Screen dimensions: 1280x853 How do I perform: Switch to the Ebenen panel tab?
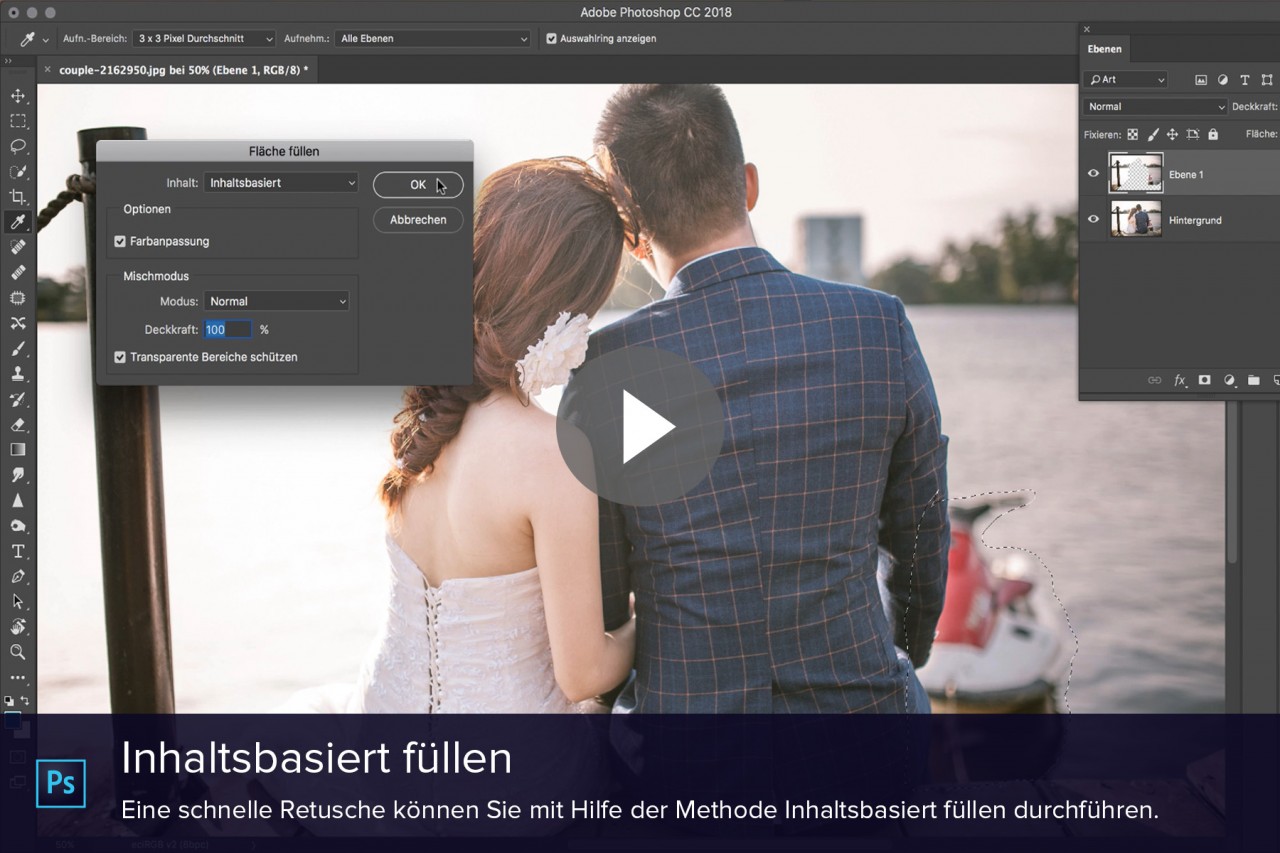[x=1105, y=49]
